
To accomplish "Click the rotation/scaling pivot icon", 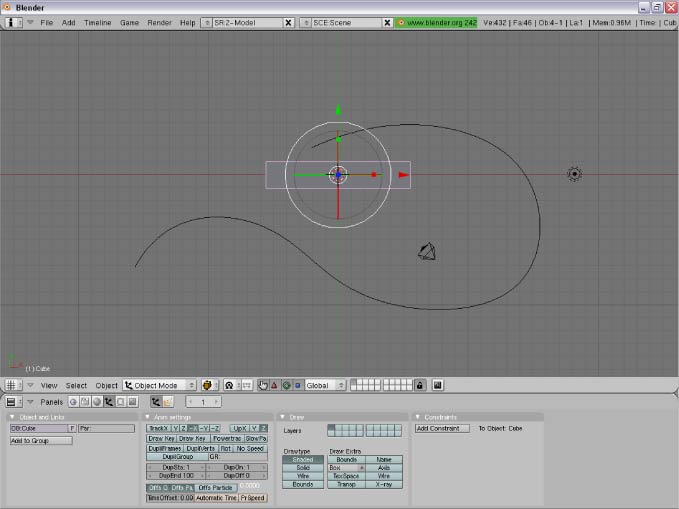I will 230,385.
